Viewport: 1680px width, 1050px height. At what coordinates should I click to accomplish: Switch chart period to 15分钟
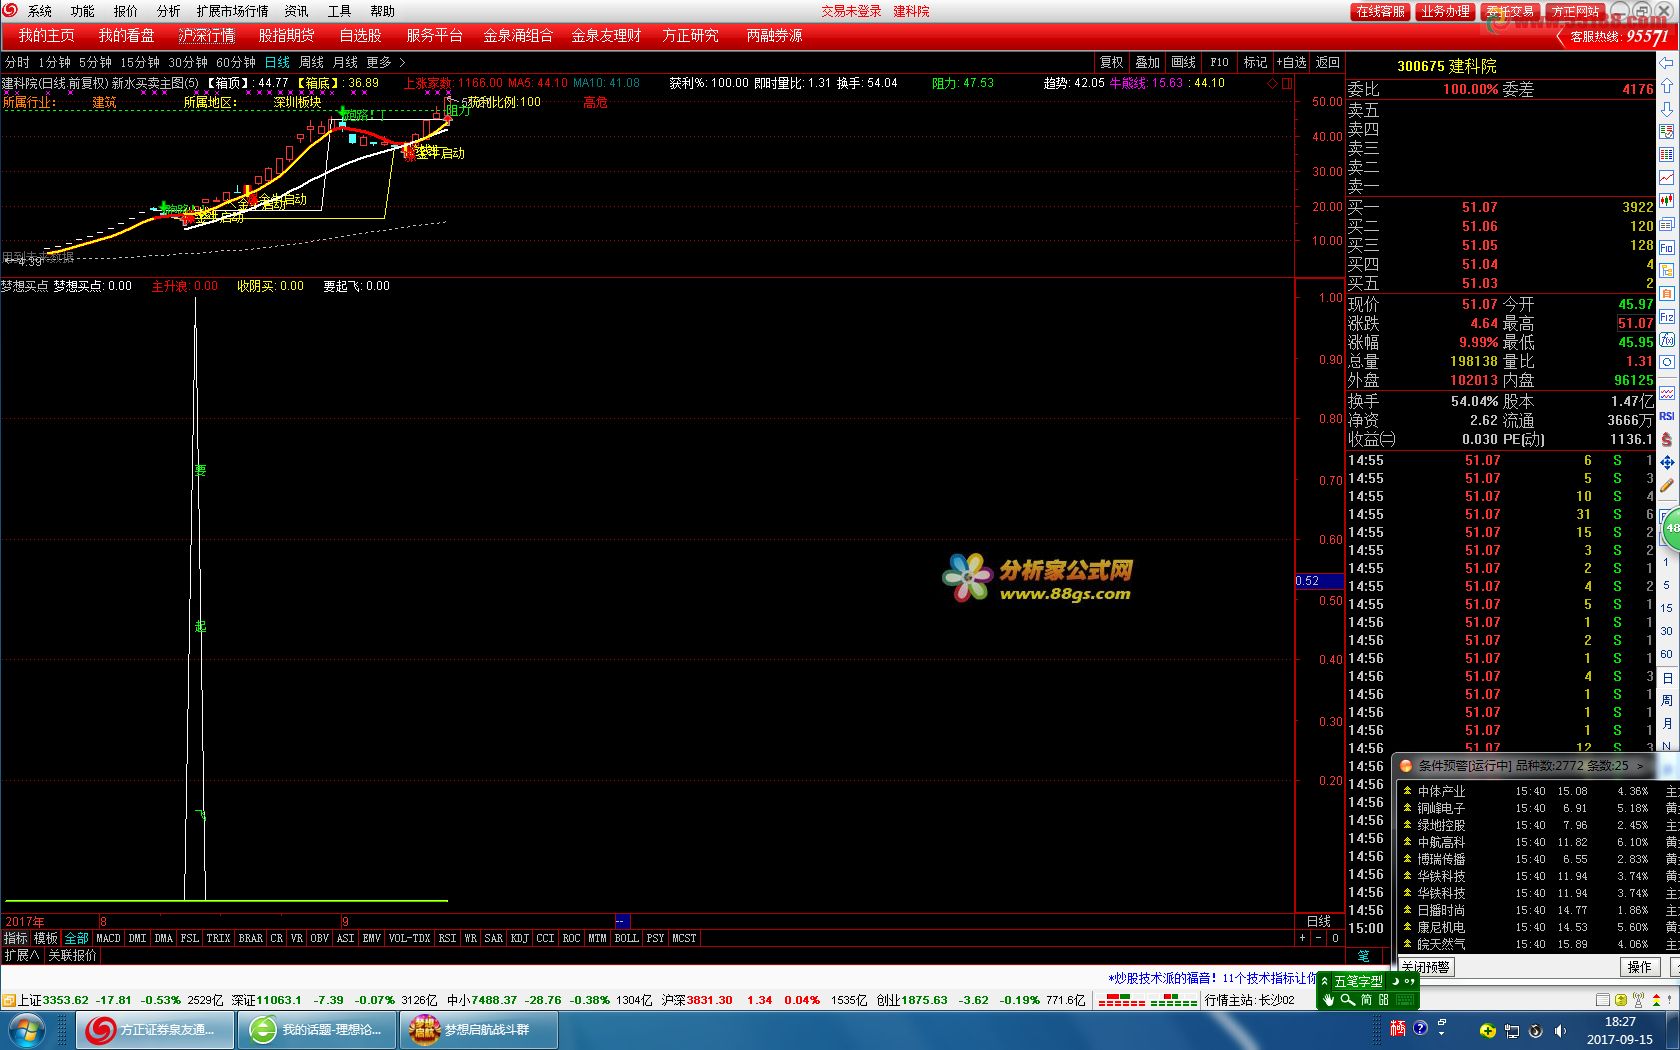(140, 62)
